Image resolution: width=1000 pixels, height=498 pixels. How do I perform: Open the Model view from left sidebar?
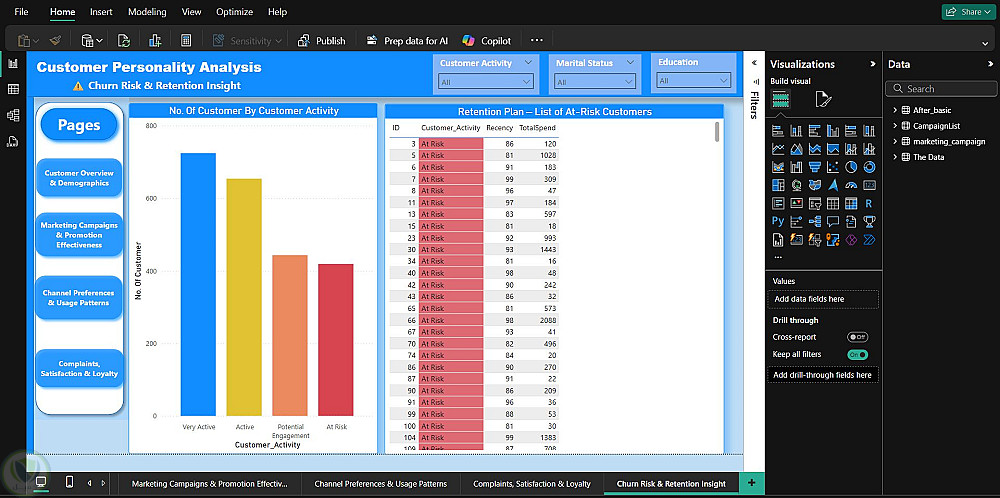tap(13, 115)
